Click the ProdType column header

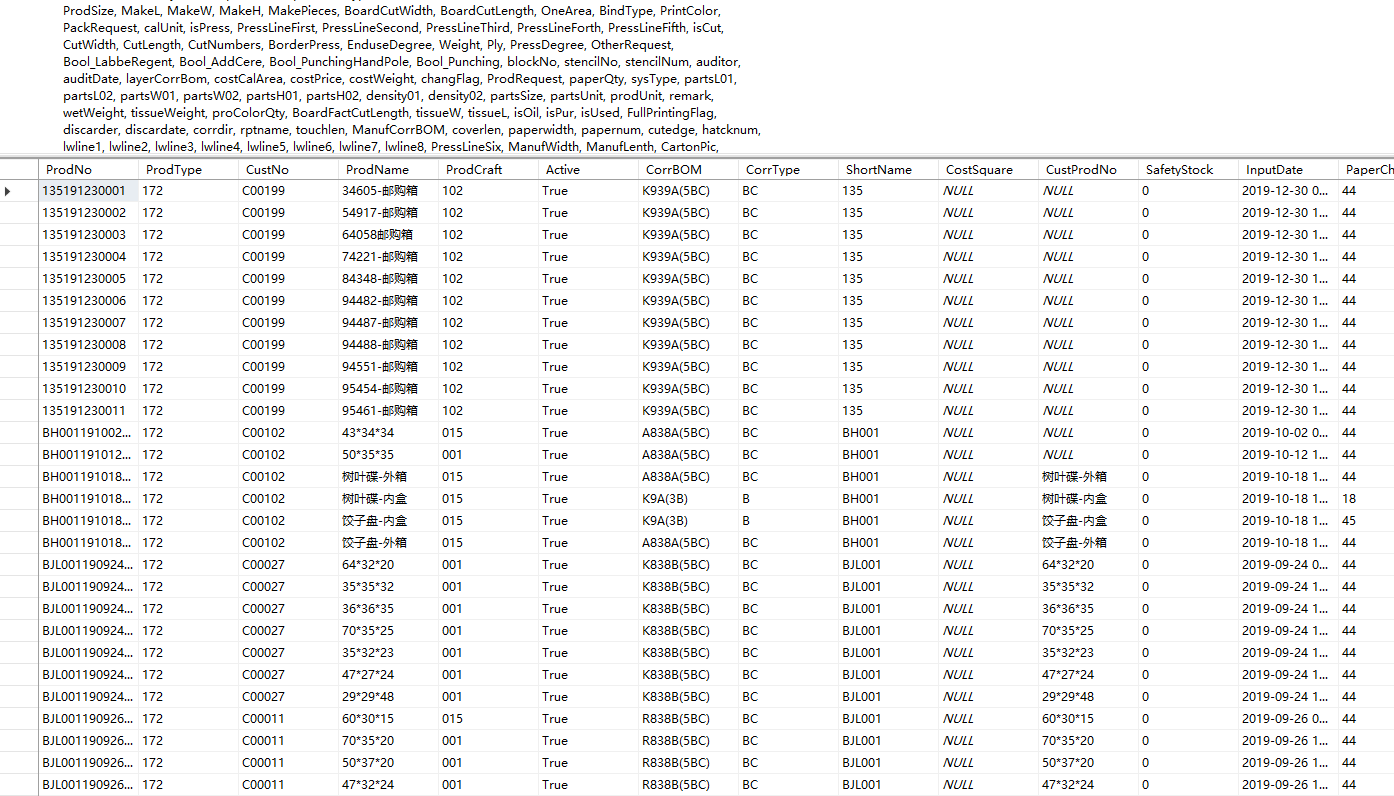(x=188, y=169)
